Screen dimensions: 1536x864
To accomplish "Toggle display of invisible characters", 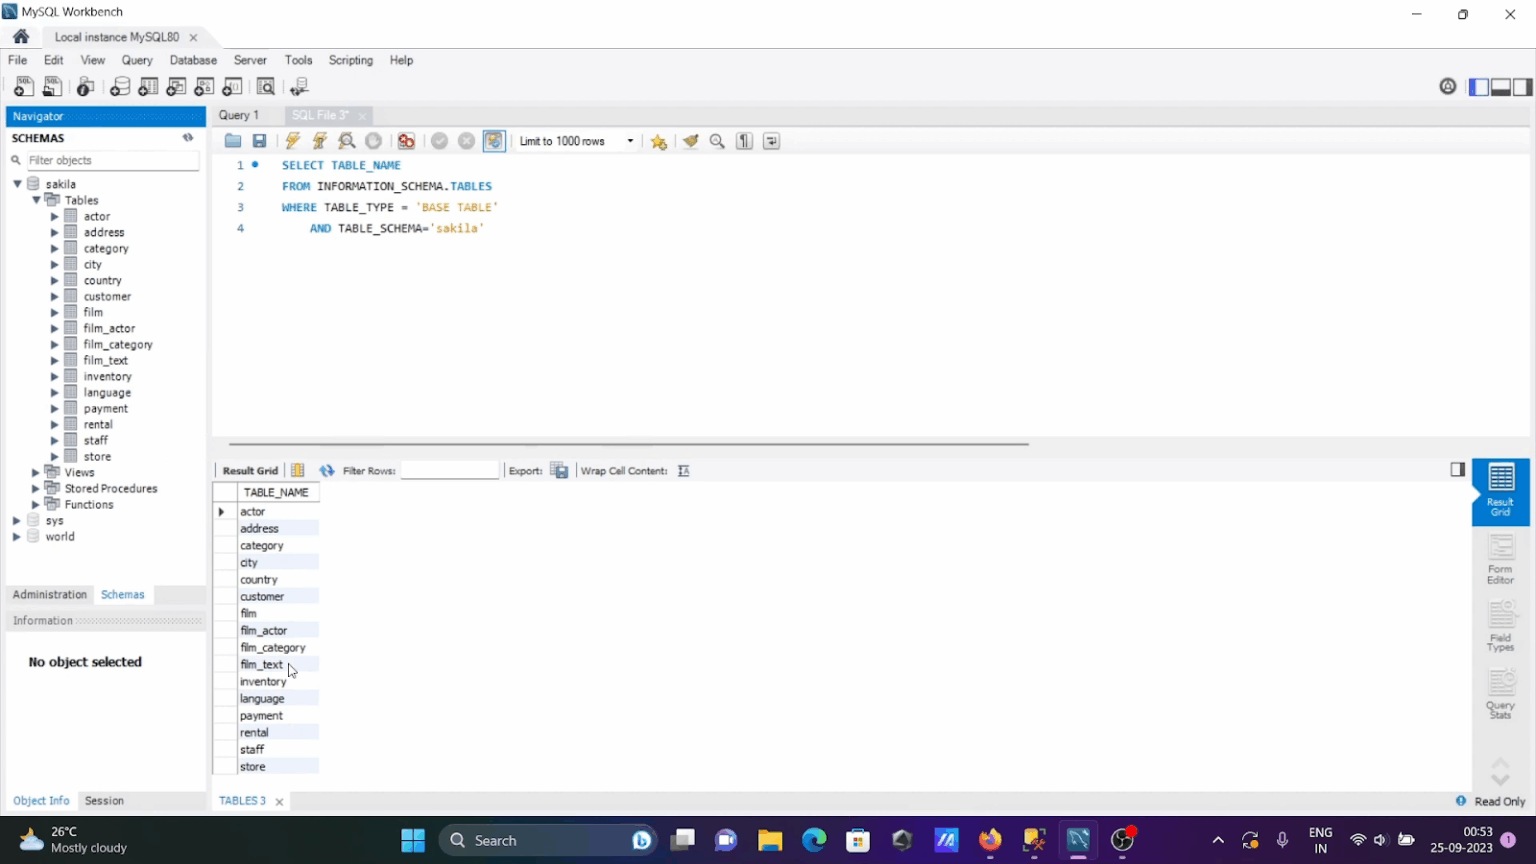I will tap(744, 141).
